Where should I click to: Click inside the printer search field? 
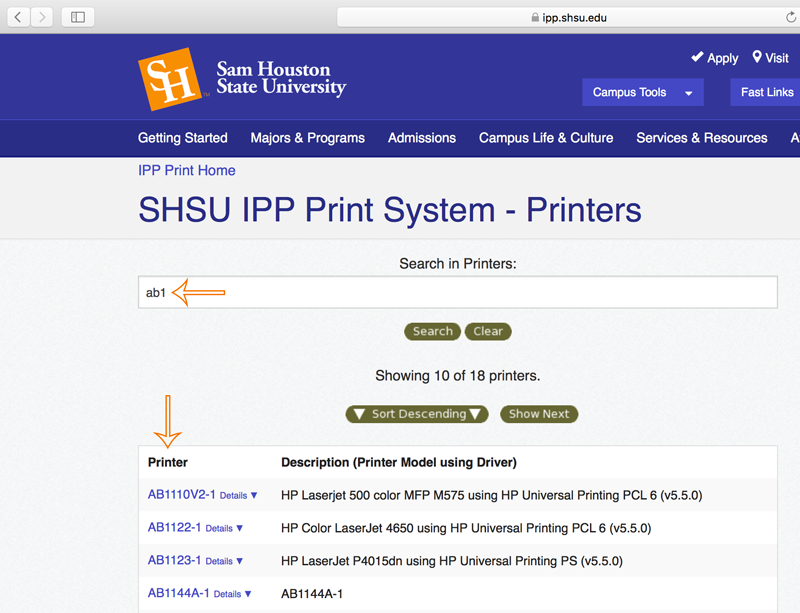pyautogui.click(x=400, y=292)
